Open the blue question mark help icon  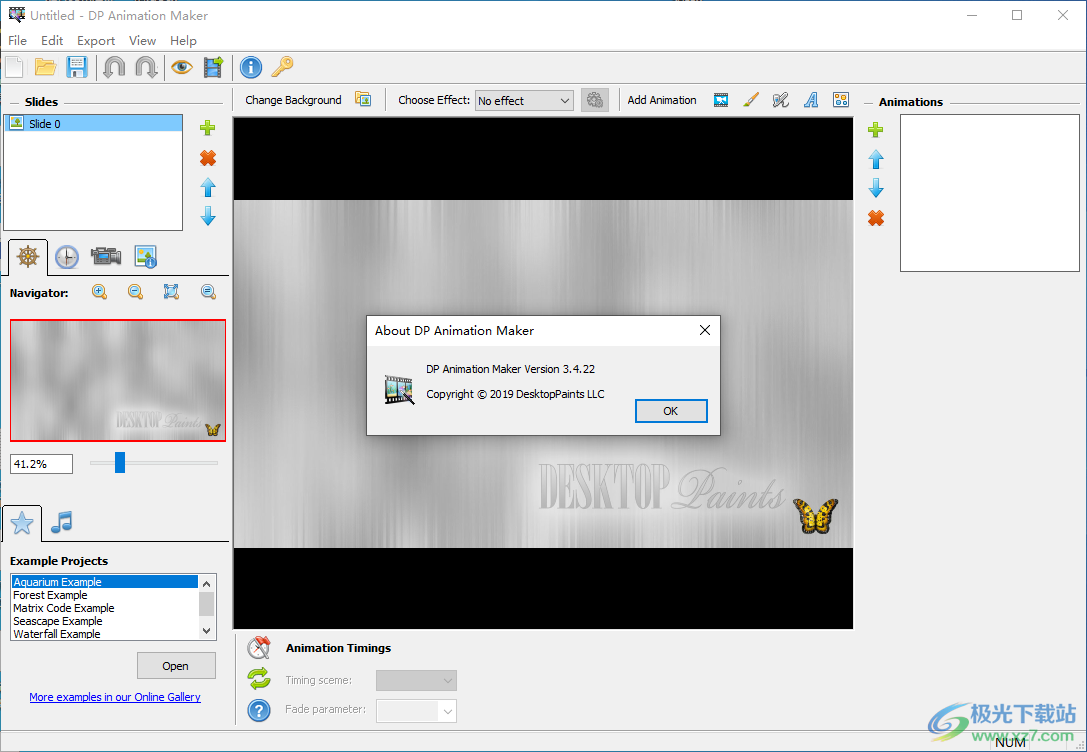tap(259, 710)
